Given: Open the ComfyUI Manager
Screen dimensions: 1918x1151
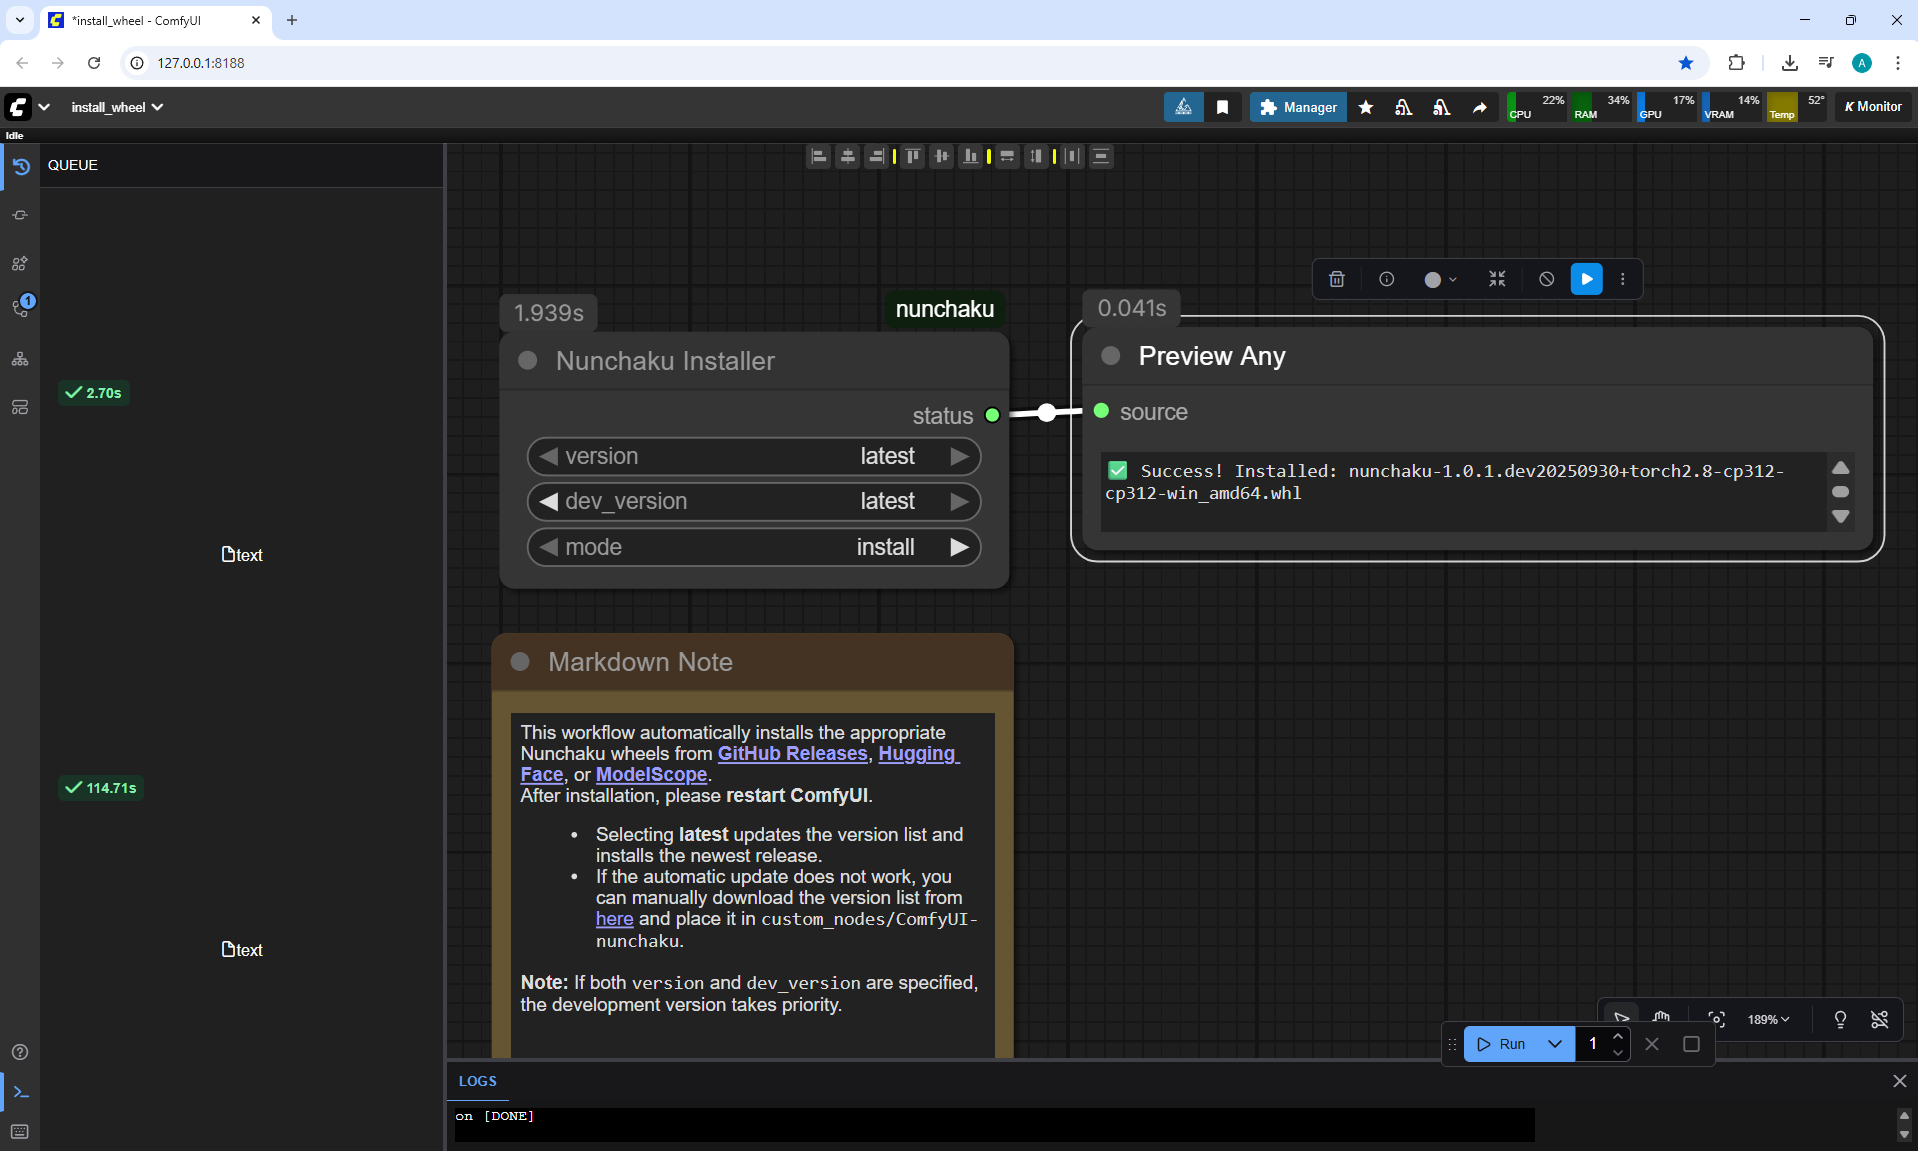Looking at the screenshot, I should pos(1298,107).
